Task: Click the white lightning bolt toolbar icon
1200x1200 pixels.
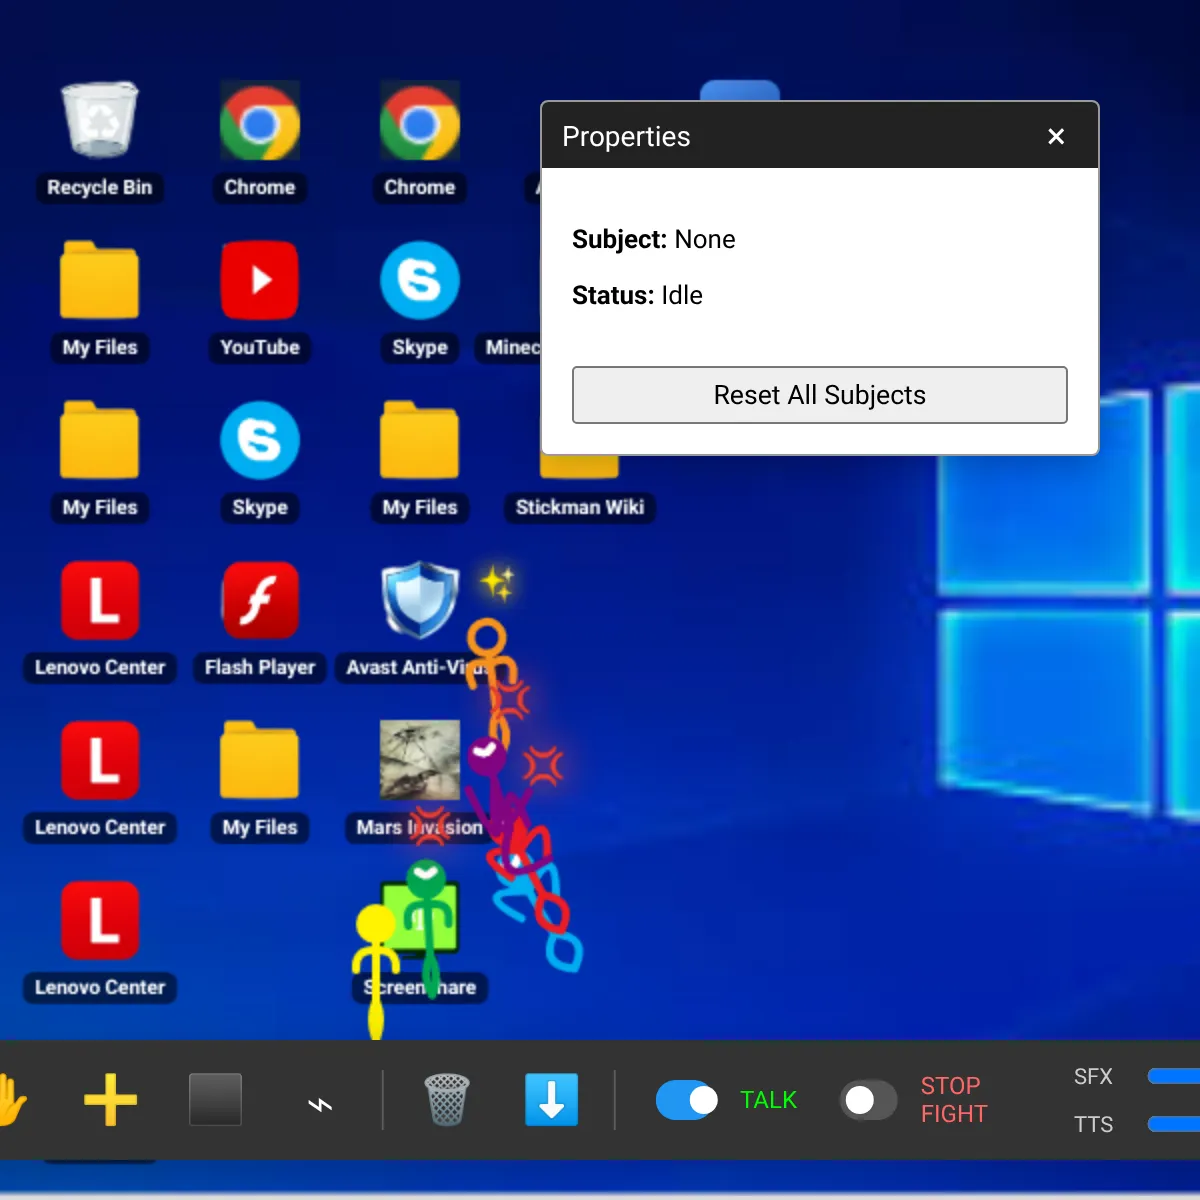Action: pos(320,1104)
